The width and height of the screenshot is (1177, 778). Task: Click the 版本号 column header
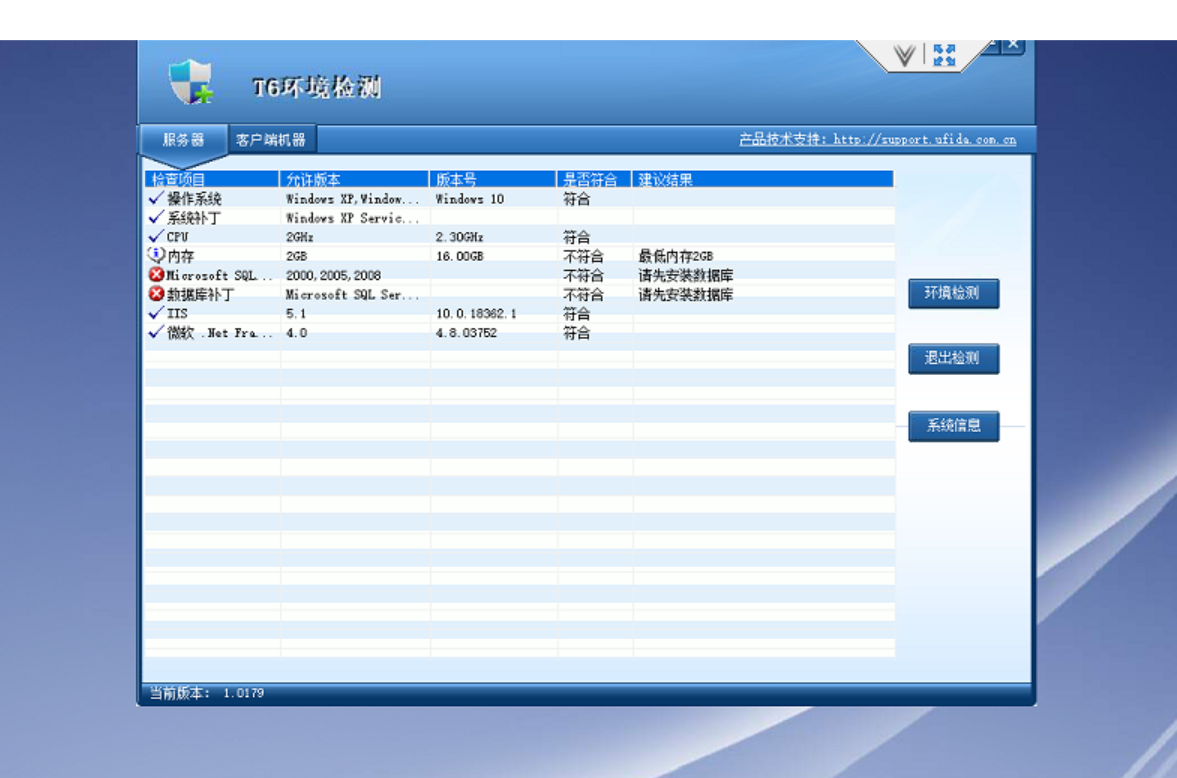[x=492, y=179]
